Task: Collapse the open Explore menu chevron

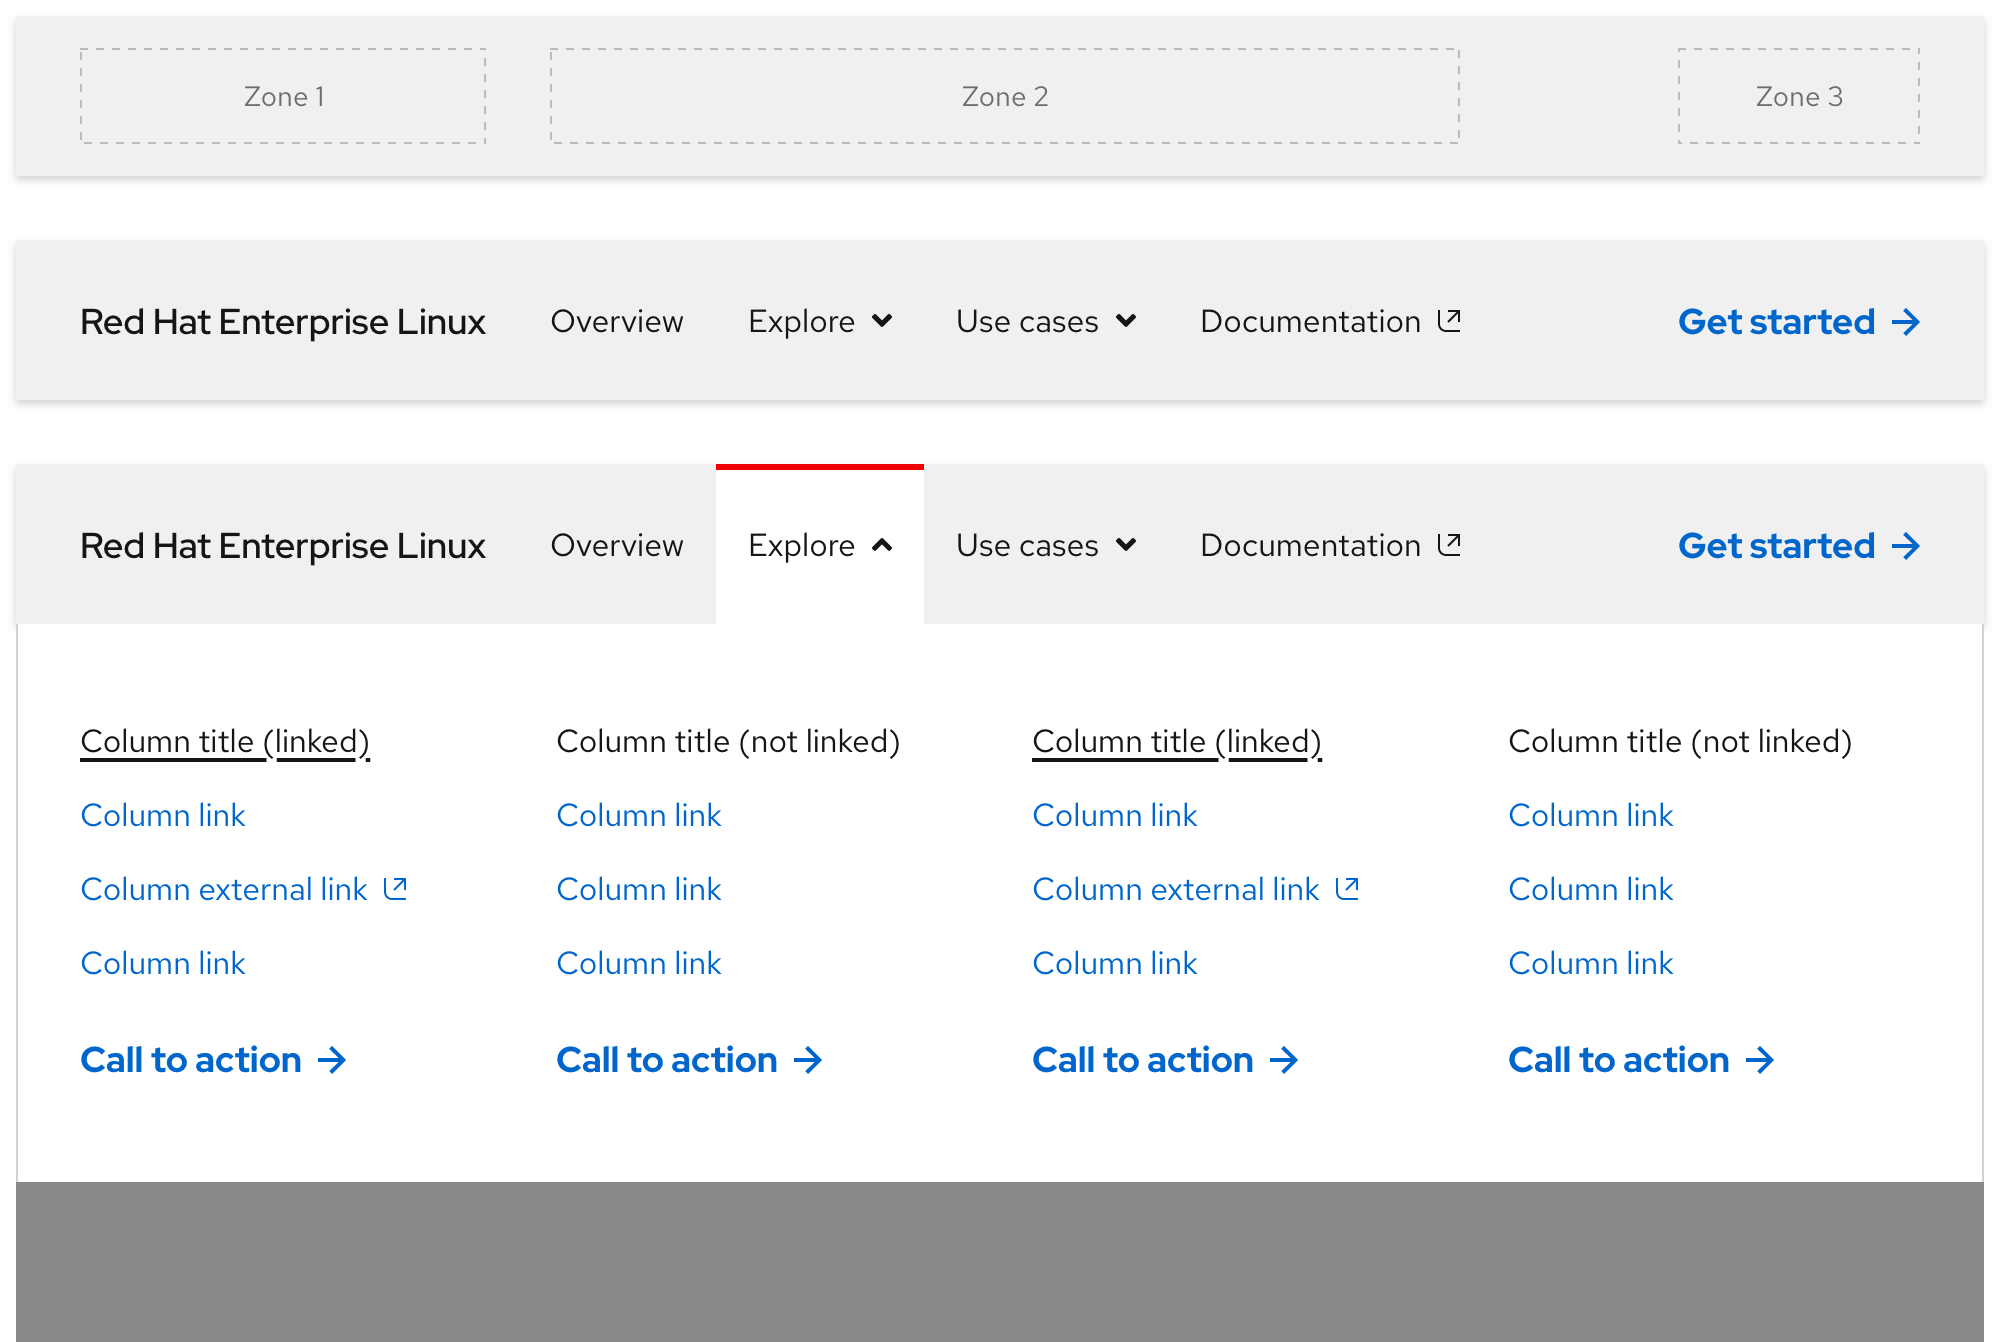Action: 882,545
